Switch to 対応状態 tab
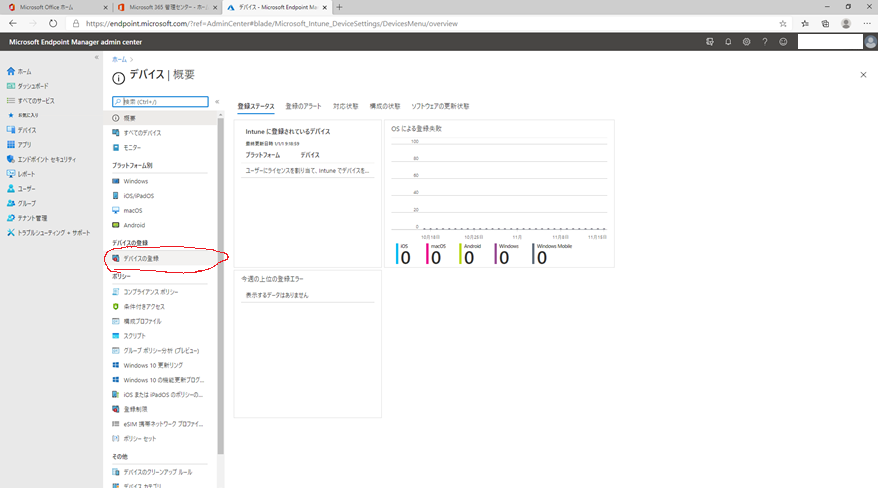Image resolution: width=878 pixels, height=488 pixels. tap(345, 106)
